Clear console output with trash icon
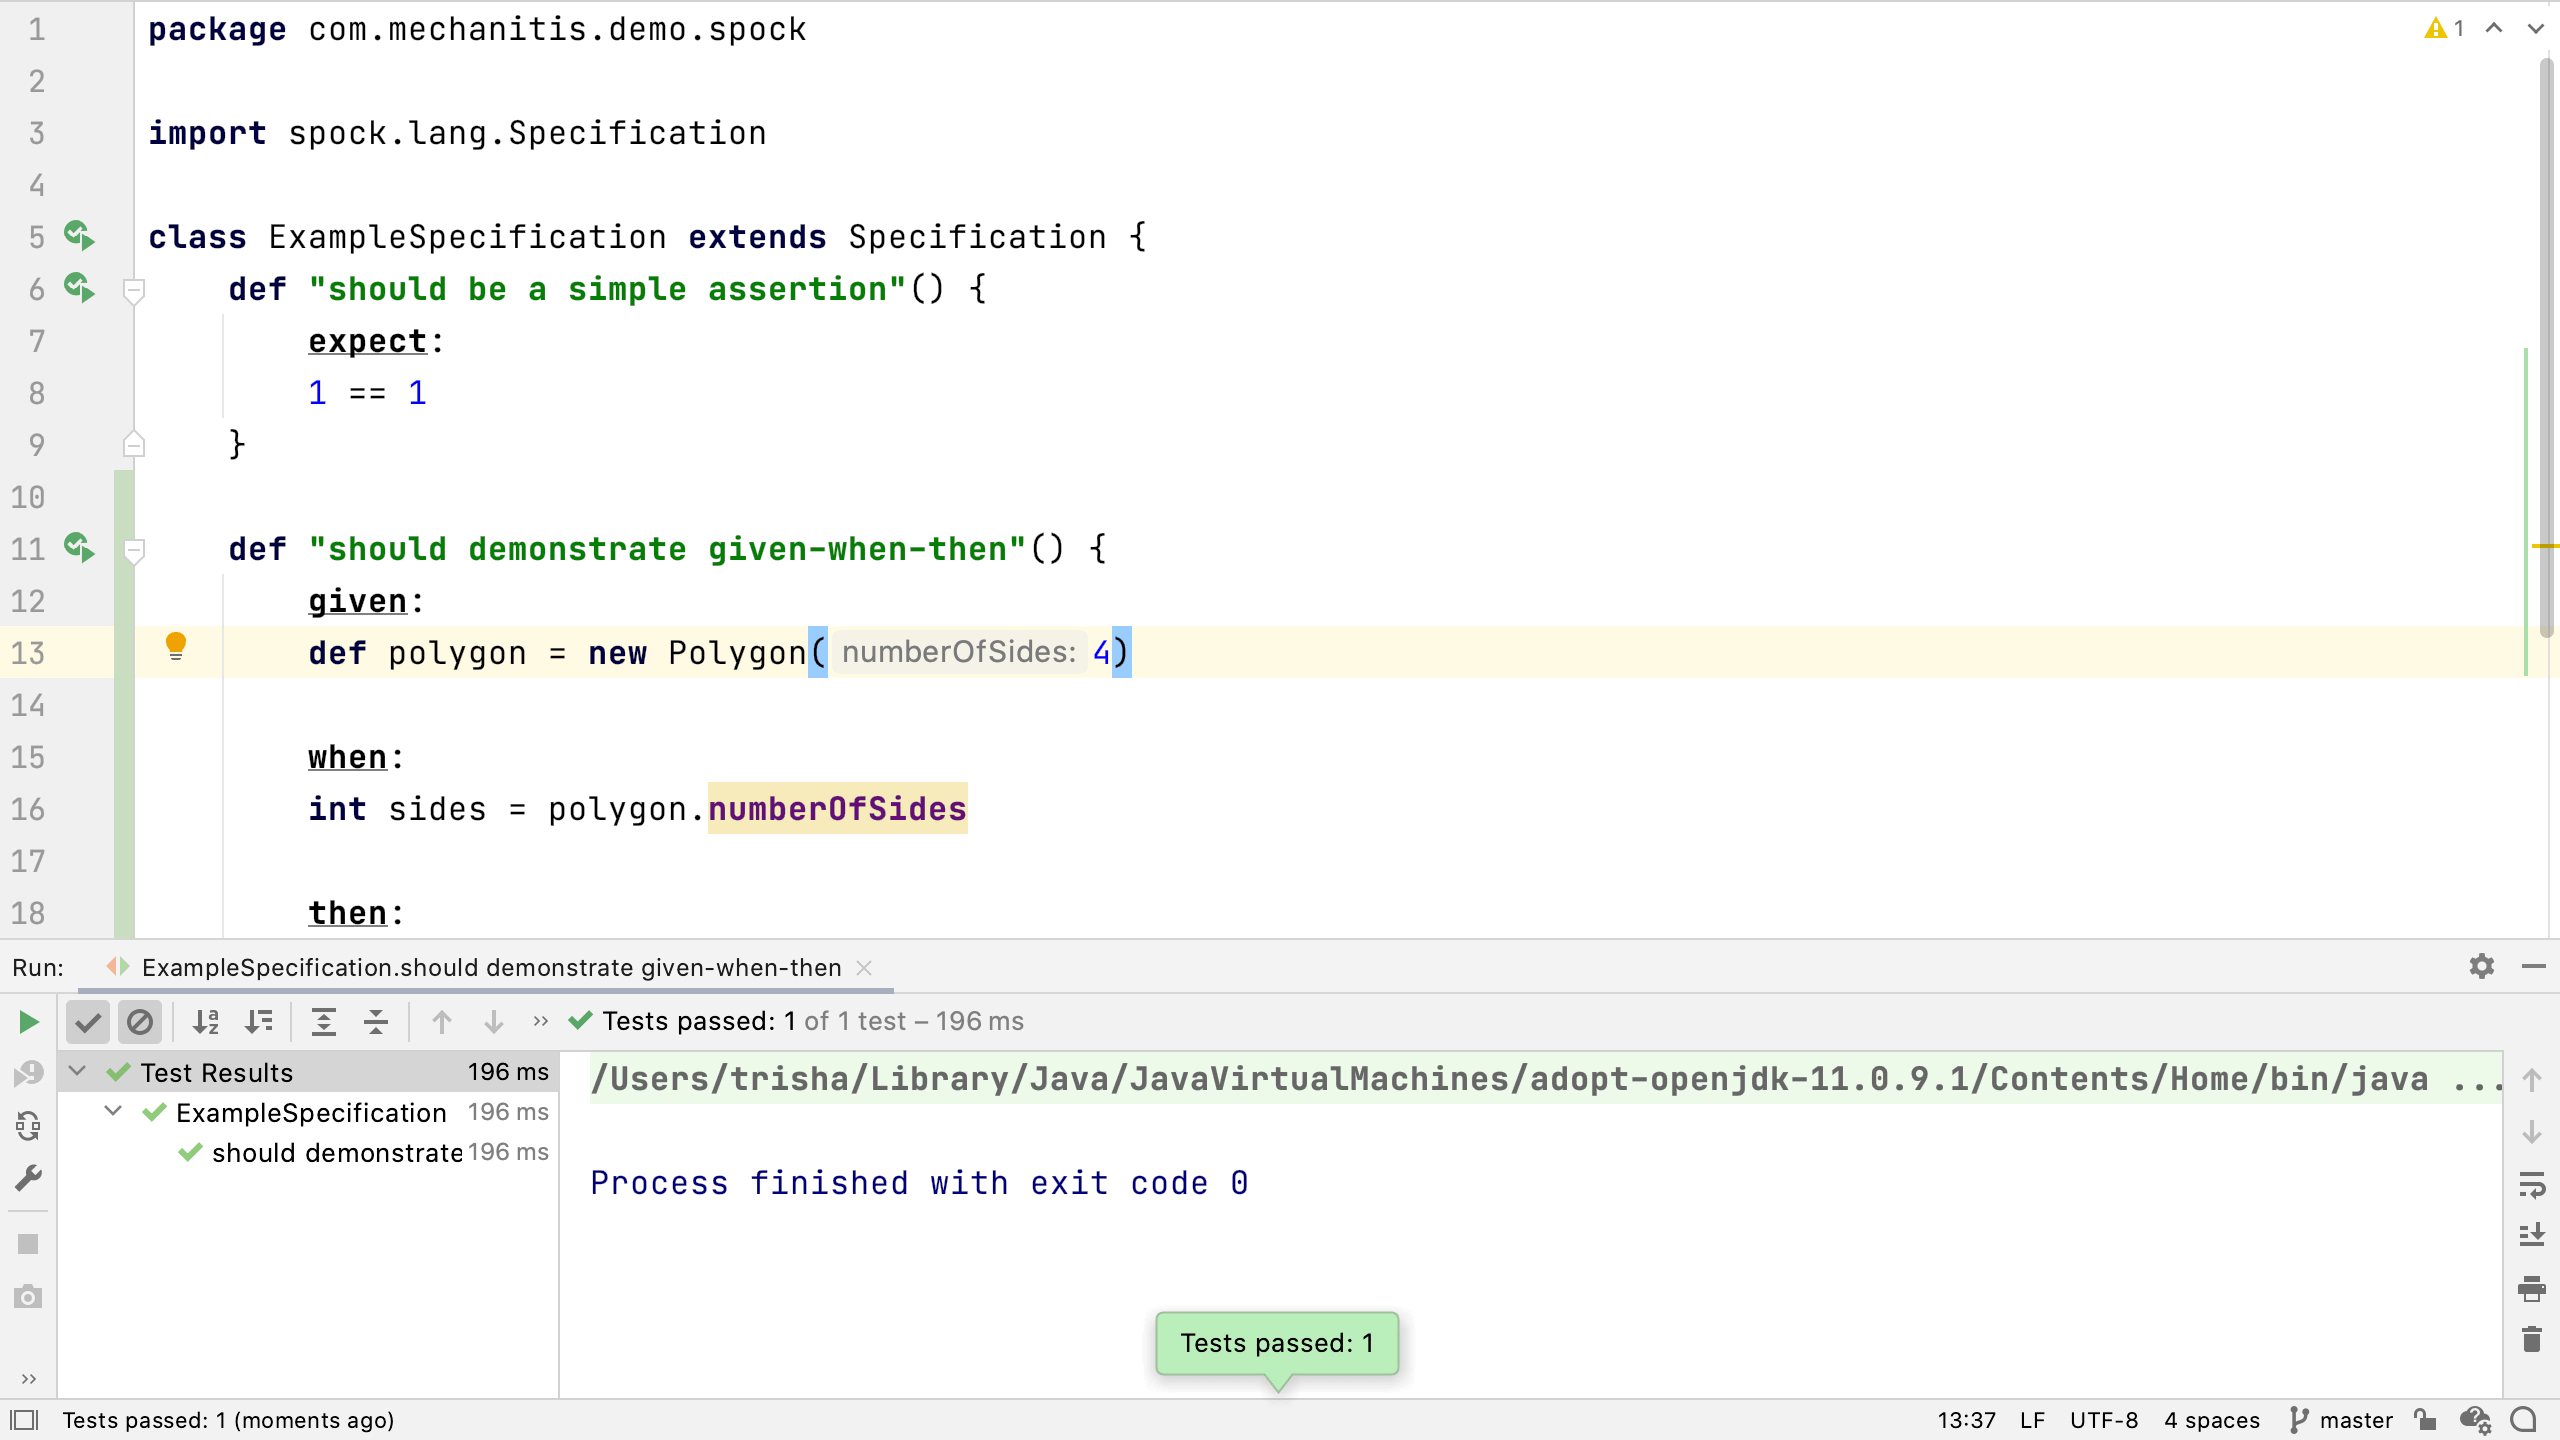 tap(2531, 1340)
